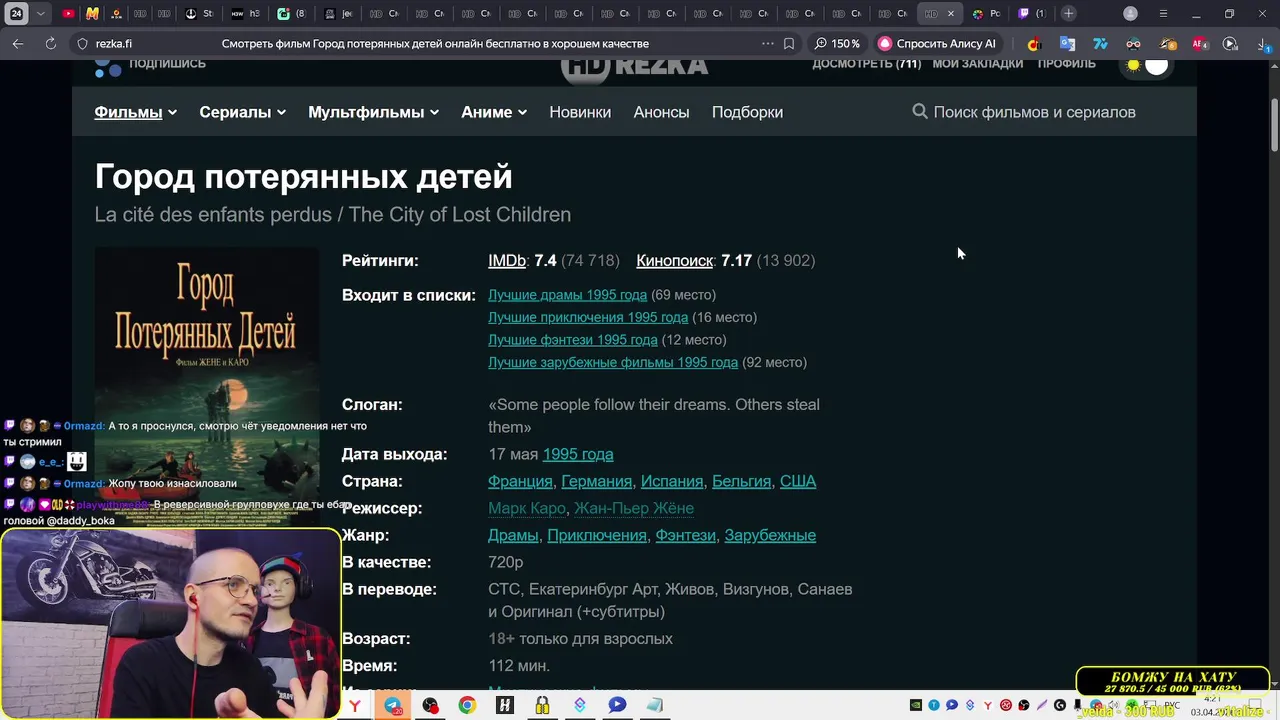
Task: Open the spy glasses extension icon
Action: (x=1133, y=44)
